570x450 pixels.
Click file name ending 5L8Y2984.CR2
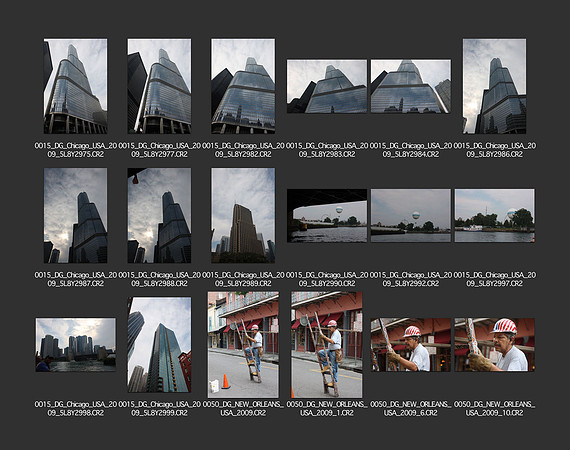[411, 150]
